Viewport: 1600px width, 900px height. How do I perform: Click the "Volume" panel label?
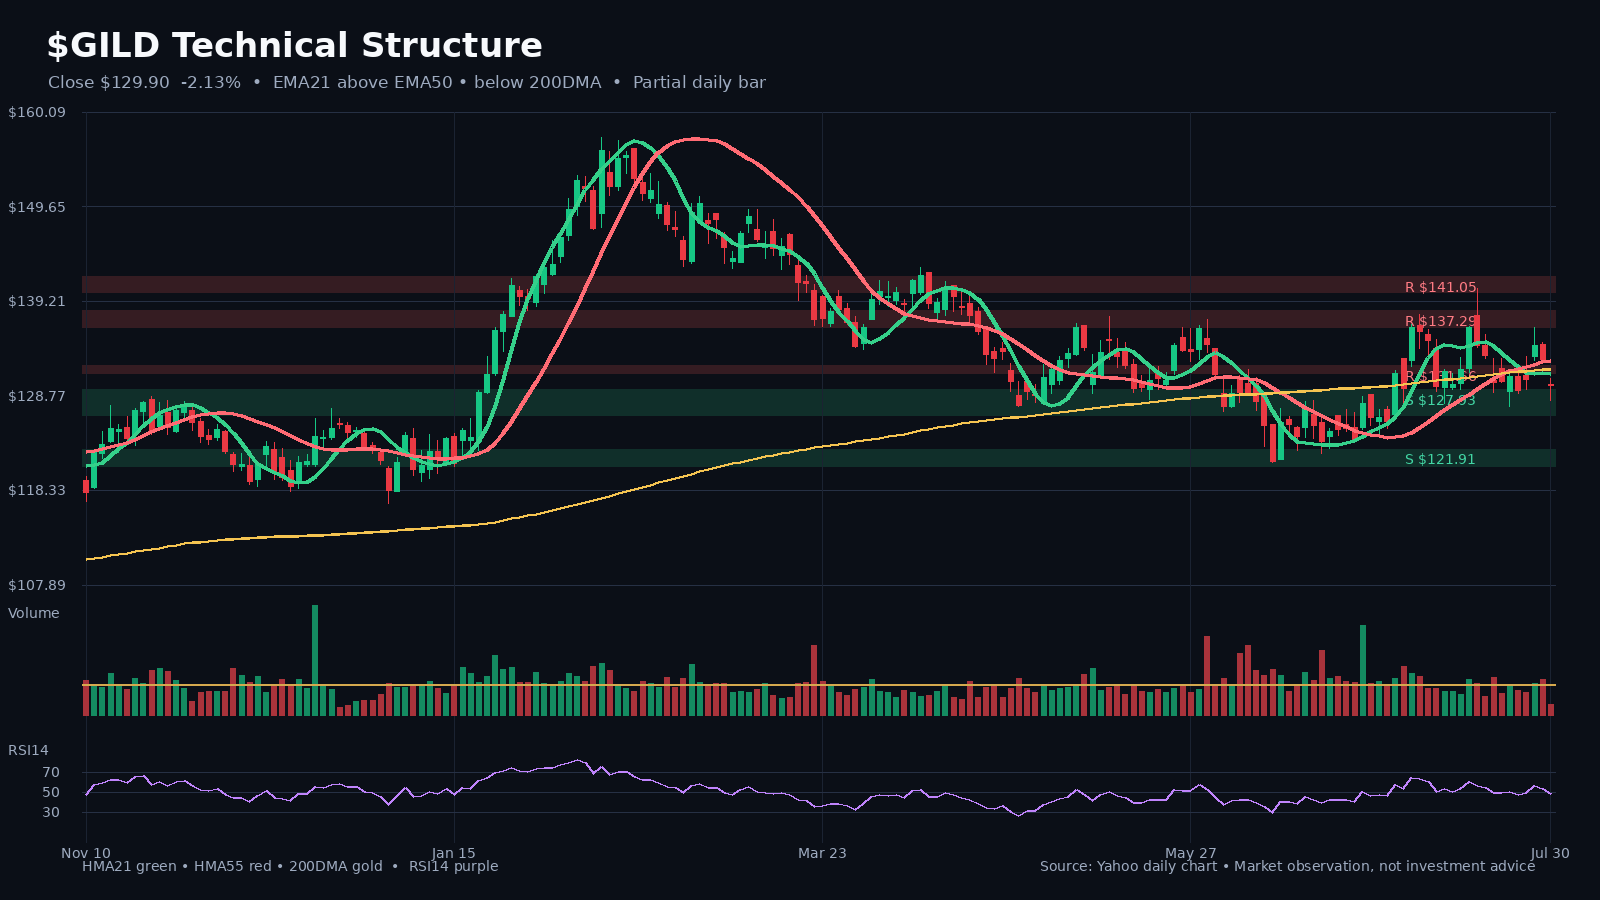pos(34,613)
